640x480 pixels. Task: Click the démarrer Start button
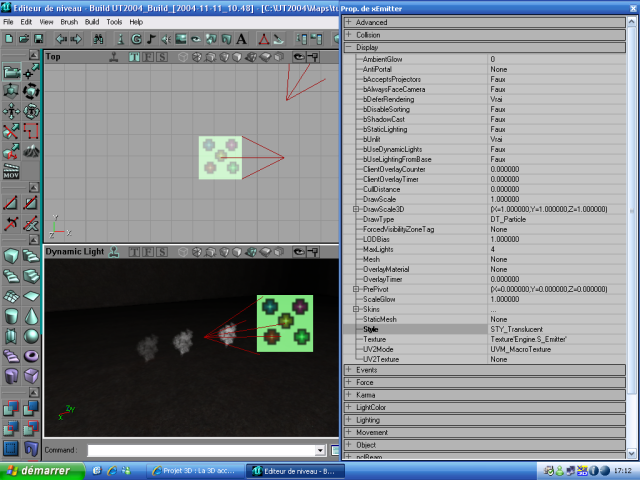pyautogui.click(x=40, y=470)
